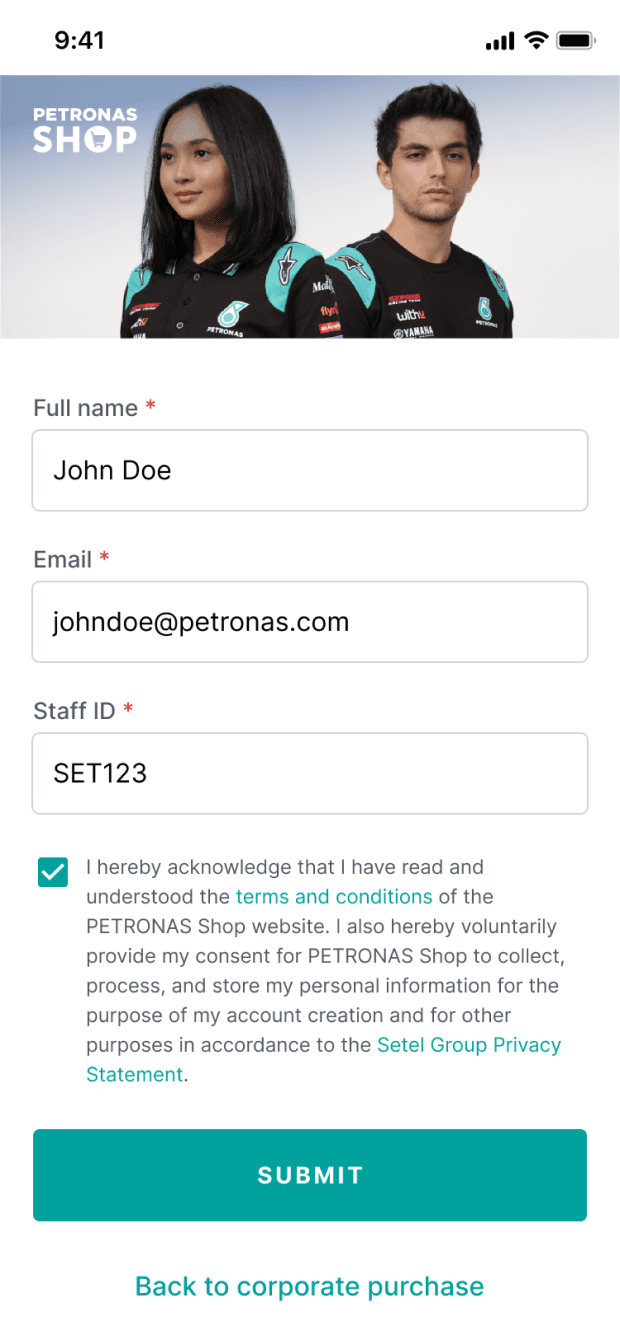Click the Full name label
This screenshot has height=1344, width=620.
click(86, 408)
